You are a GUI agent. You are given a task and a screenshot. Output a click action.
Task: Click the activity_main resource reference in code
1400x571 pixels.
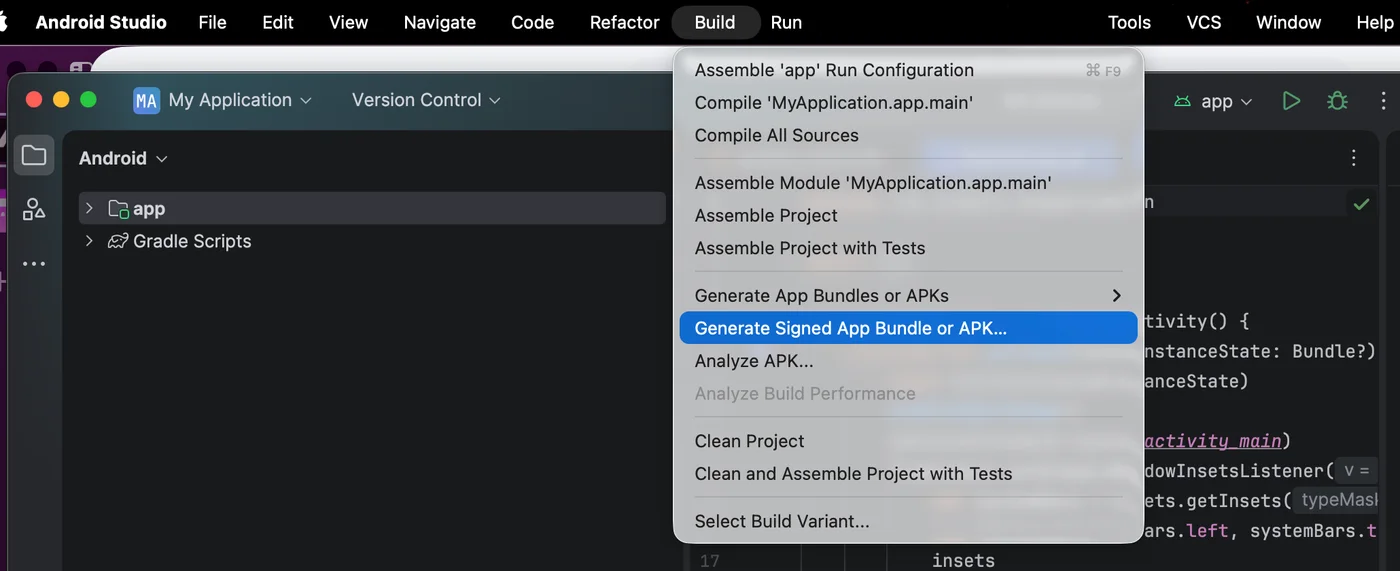tap(1212, 441)
